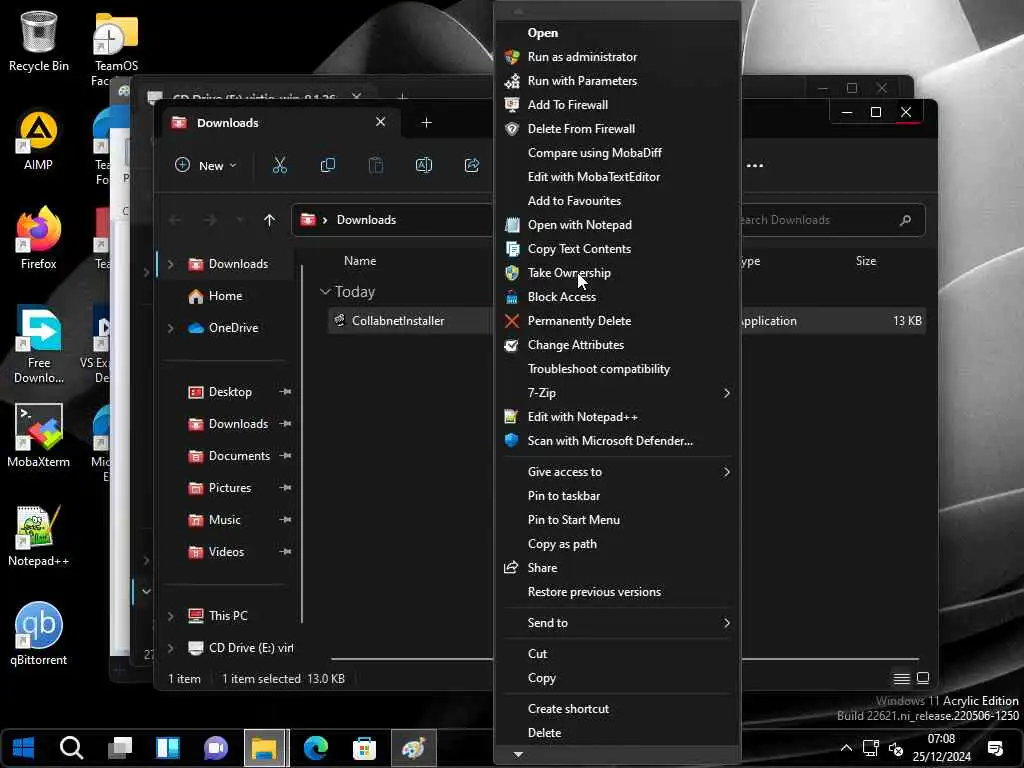Open pinned Pictures folder in sidebar
Image resolution: width=1024 pixels, height=768 pixels.
230,488
